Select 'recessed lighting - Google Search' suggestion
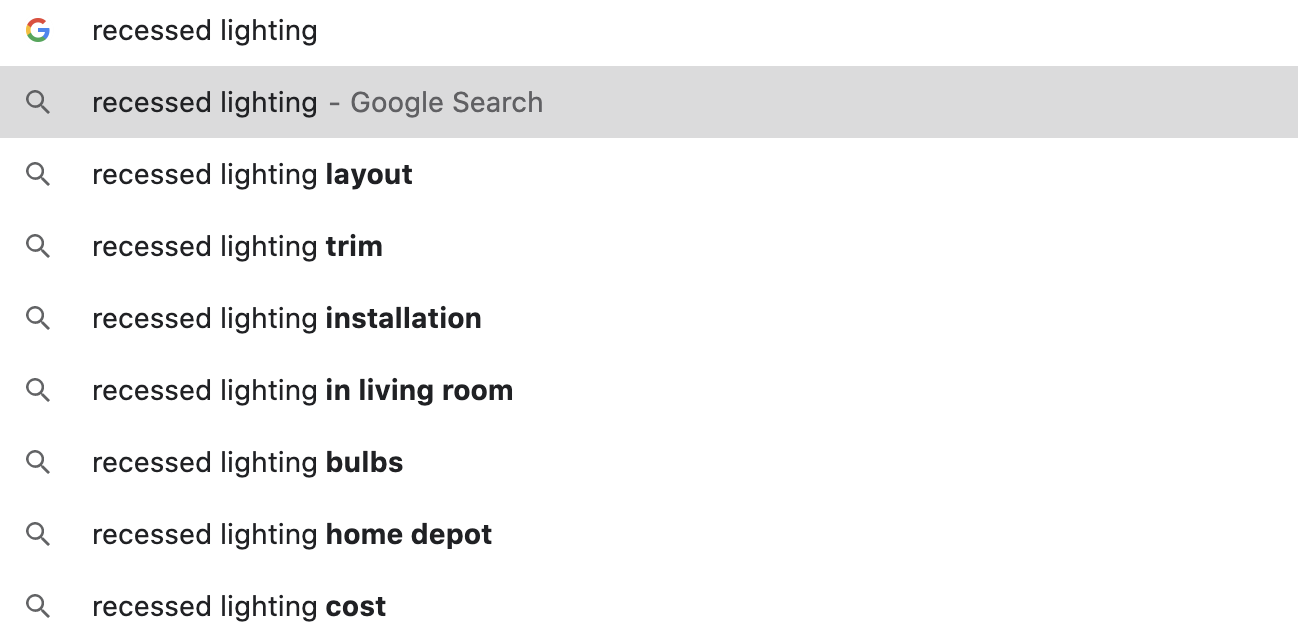This screenshot has width=1298, height=640. click(x=317, y=102)
